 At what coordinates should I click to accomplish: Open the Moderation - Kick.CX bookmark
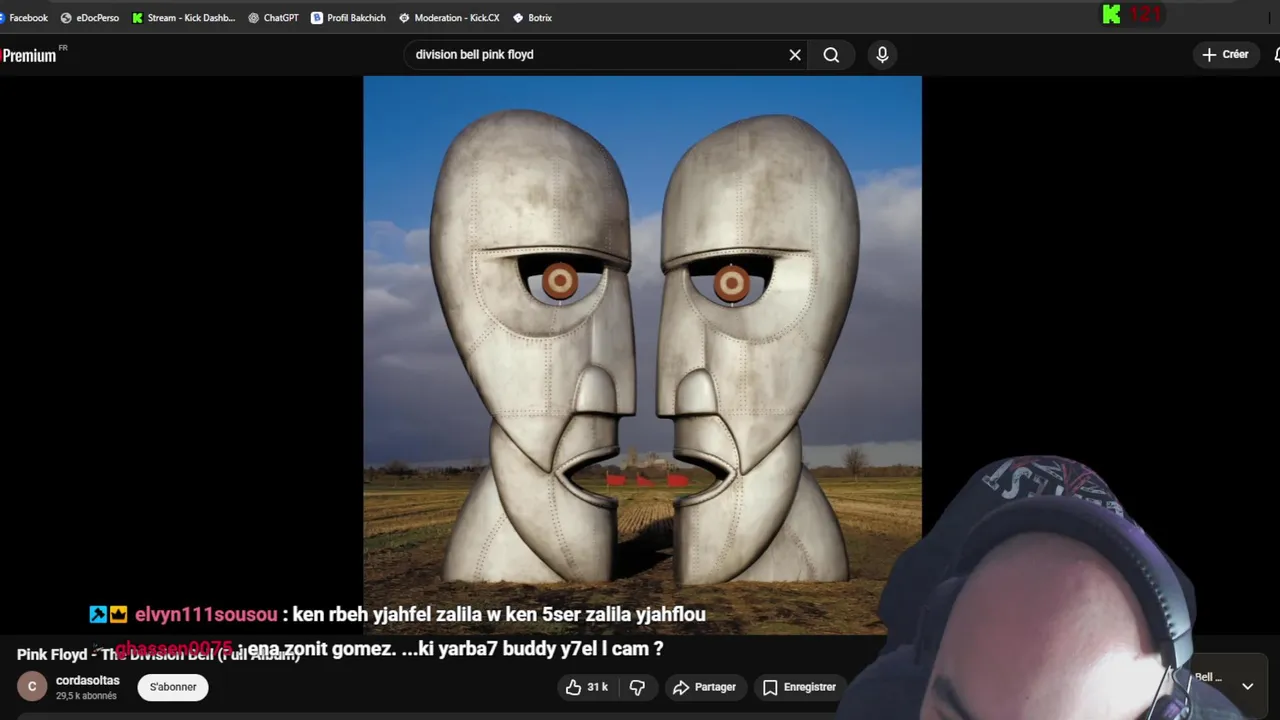pos(449,18)
